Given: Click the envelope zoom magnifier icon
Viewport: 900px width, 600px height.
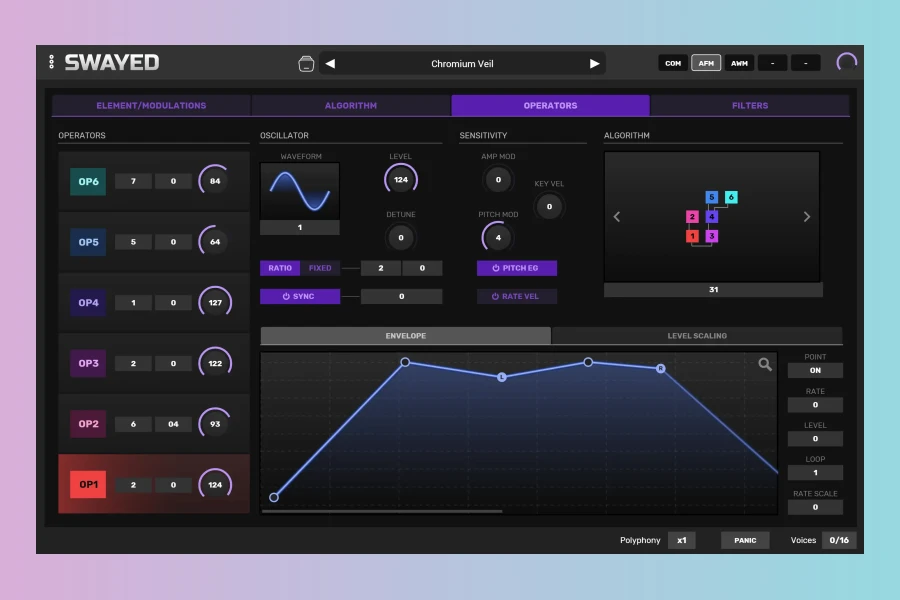Looking at the screenshot, I should (x=765, y=365).
